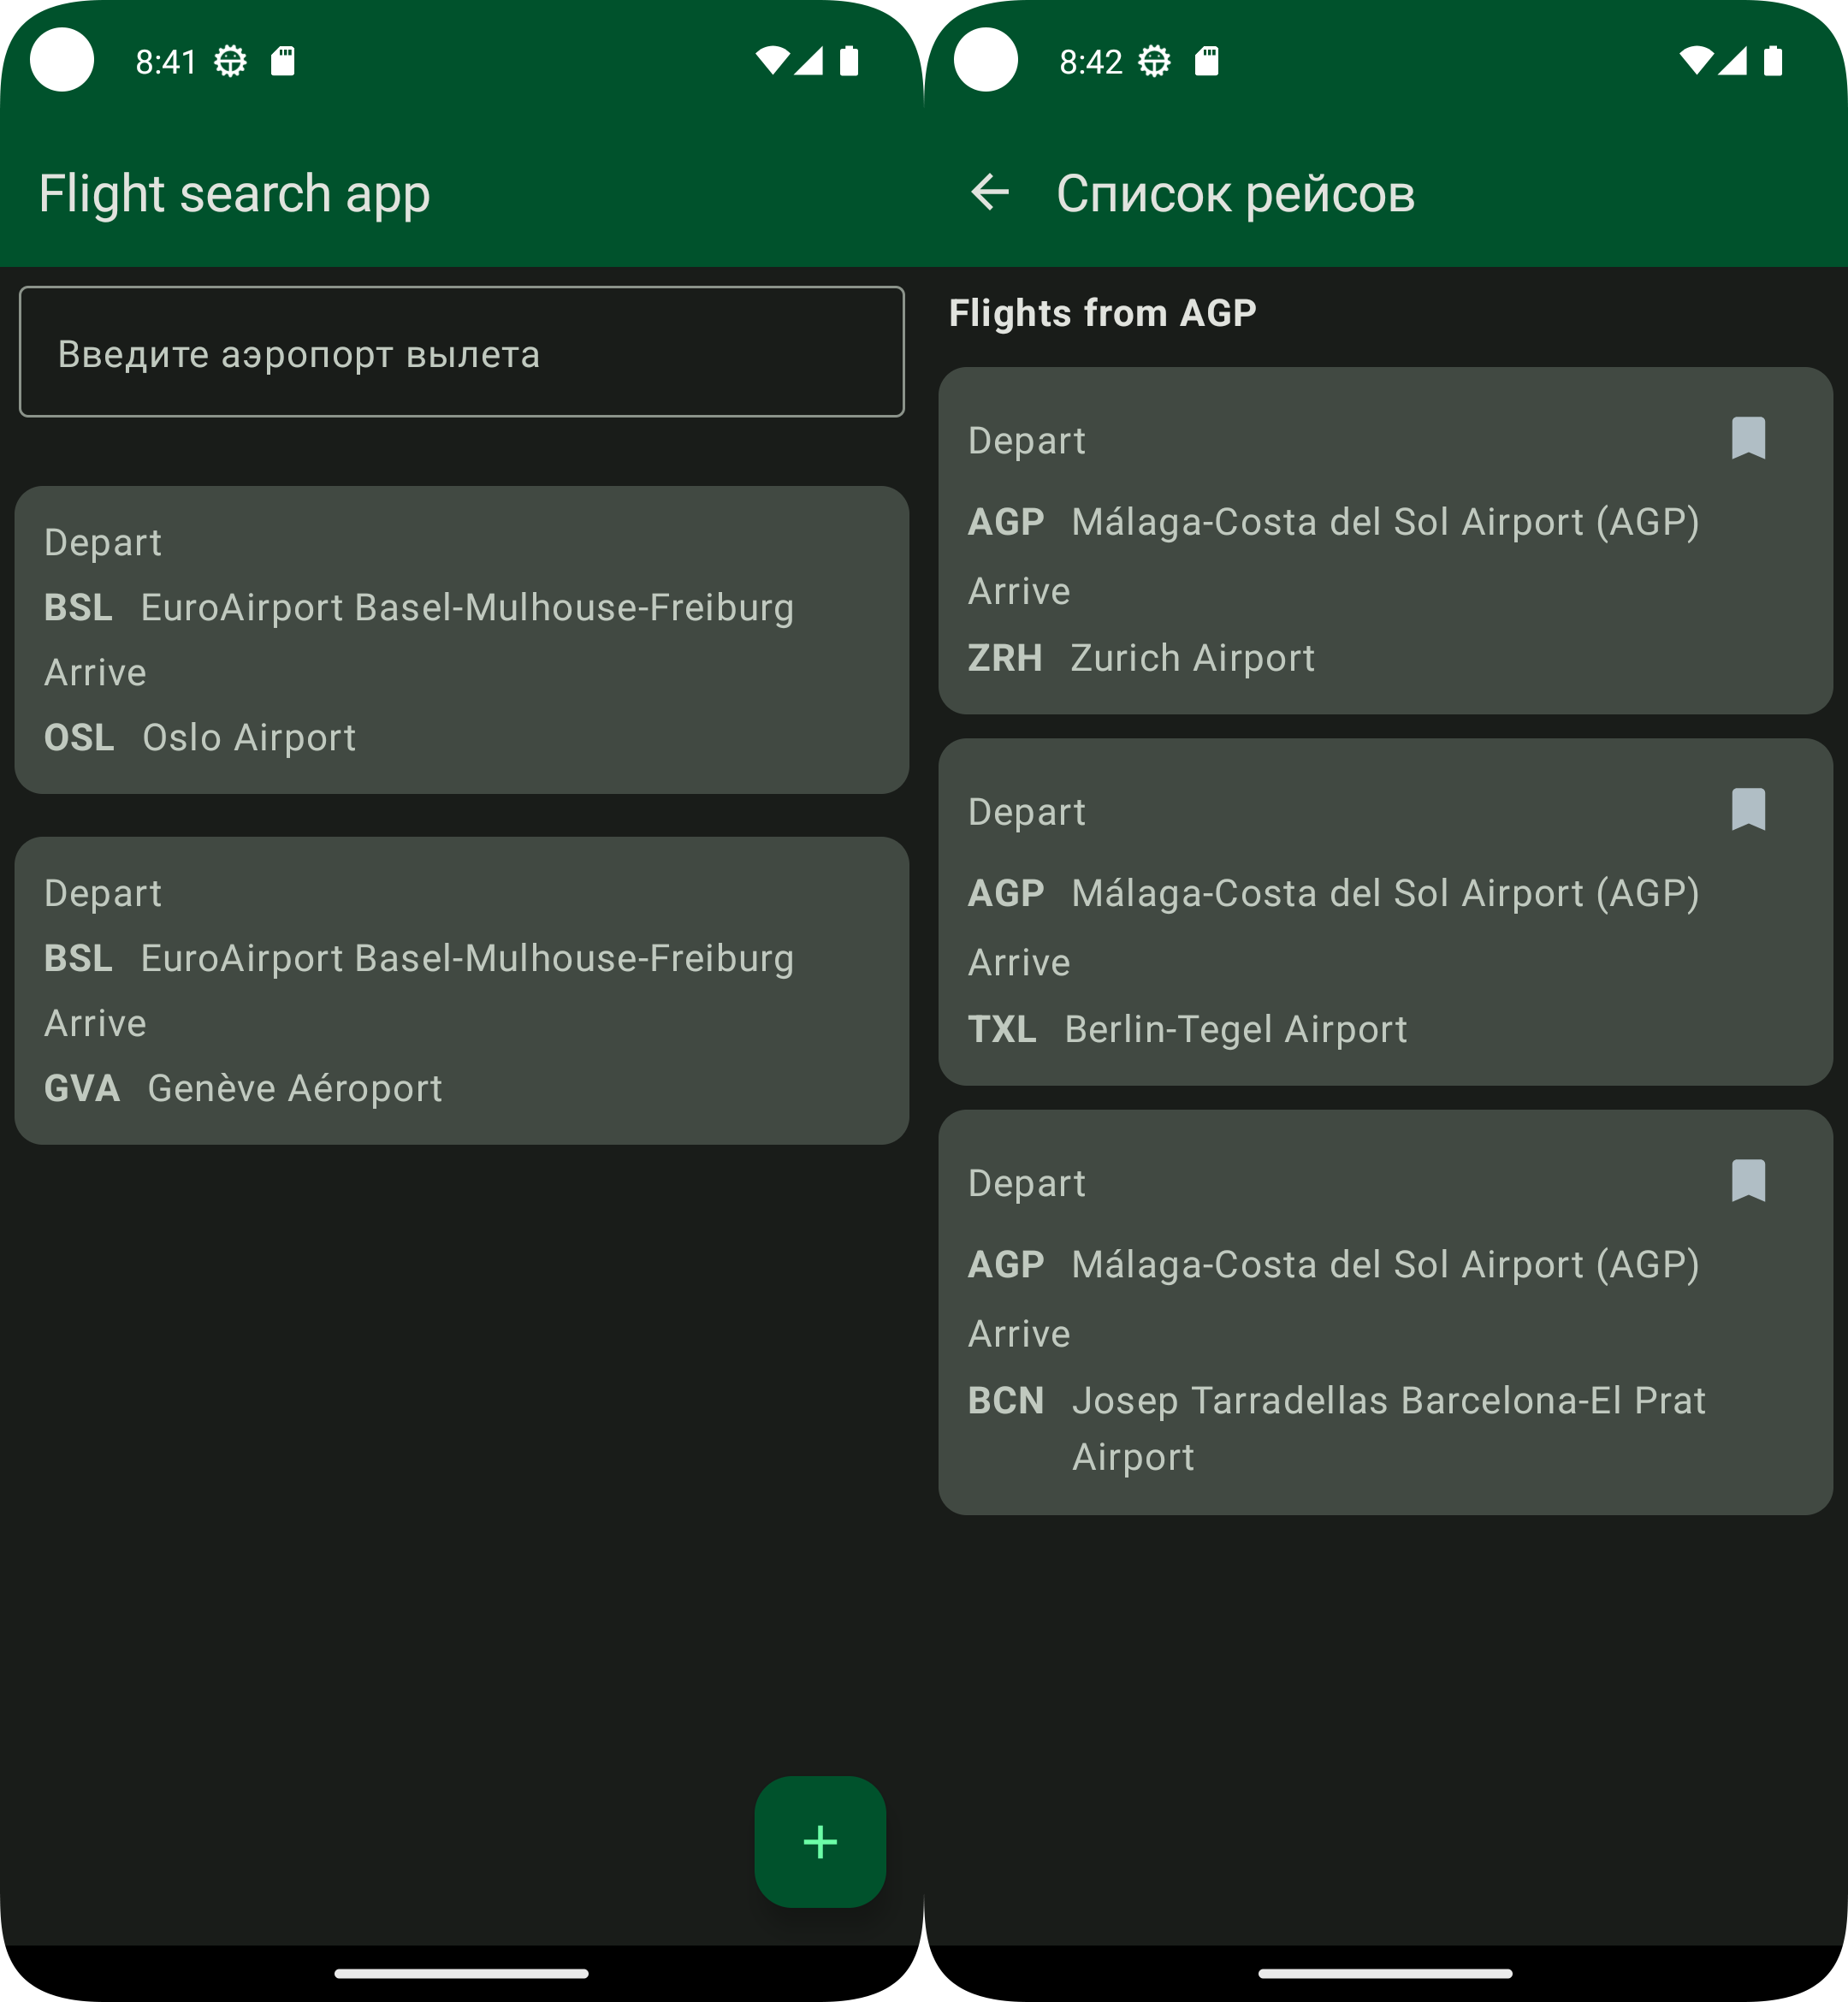Image resolution: width=1848 pixels, height=2002 pixels.
Task: Tap the Flight search app title
Action: (234, 193)
